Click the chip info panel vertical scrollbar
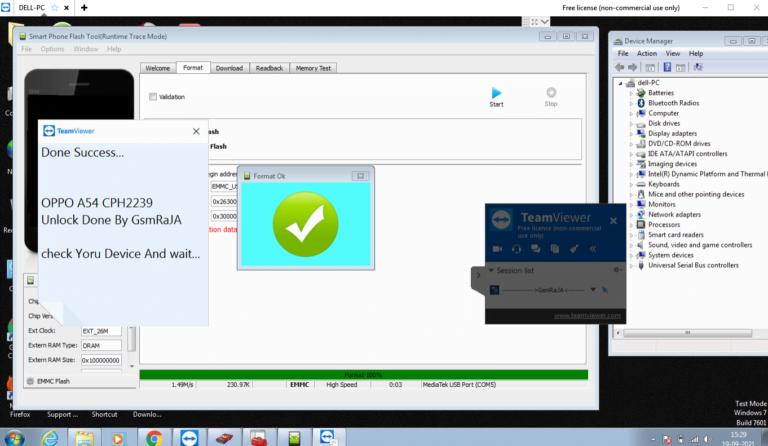The height and width of the screenshot is (446, 768). (131, 345)
